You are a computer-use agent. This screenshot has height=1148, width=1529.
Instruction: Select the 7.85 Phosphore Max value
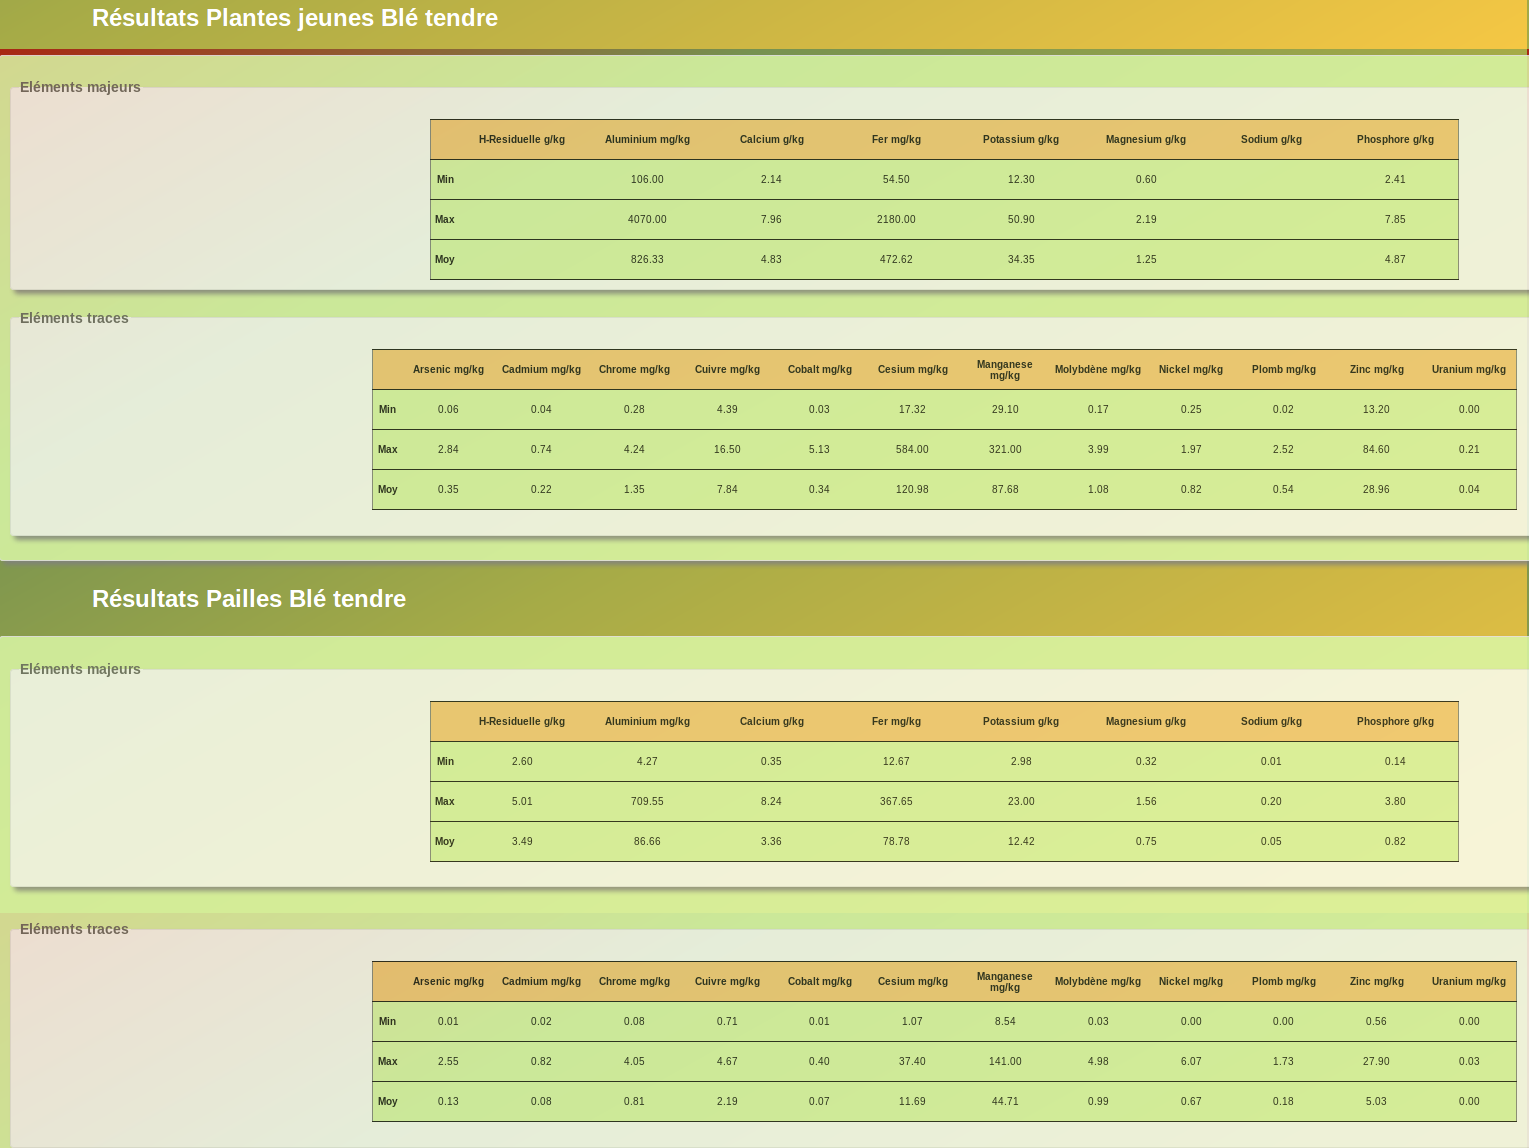[1395, 219]
